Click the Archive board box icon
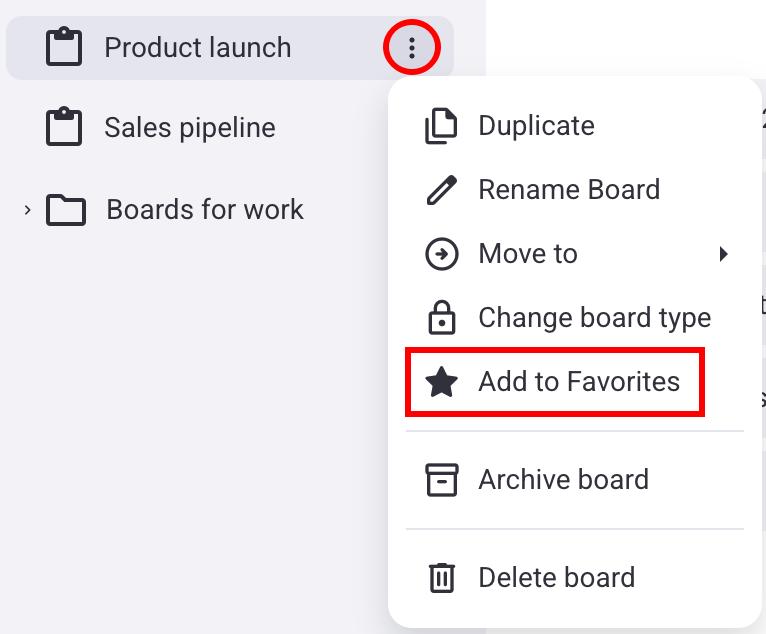 (441, 480)
